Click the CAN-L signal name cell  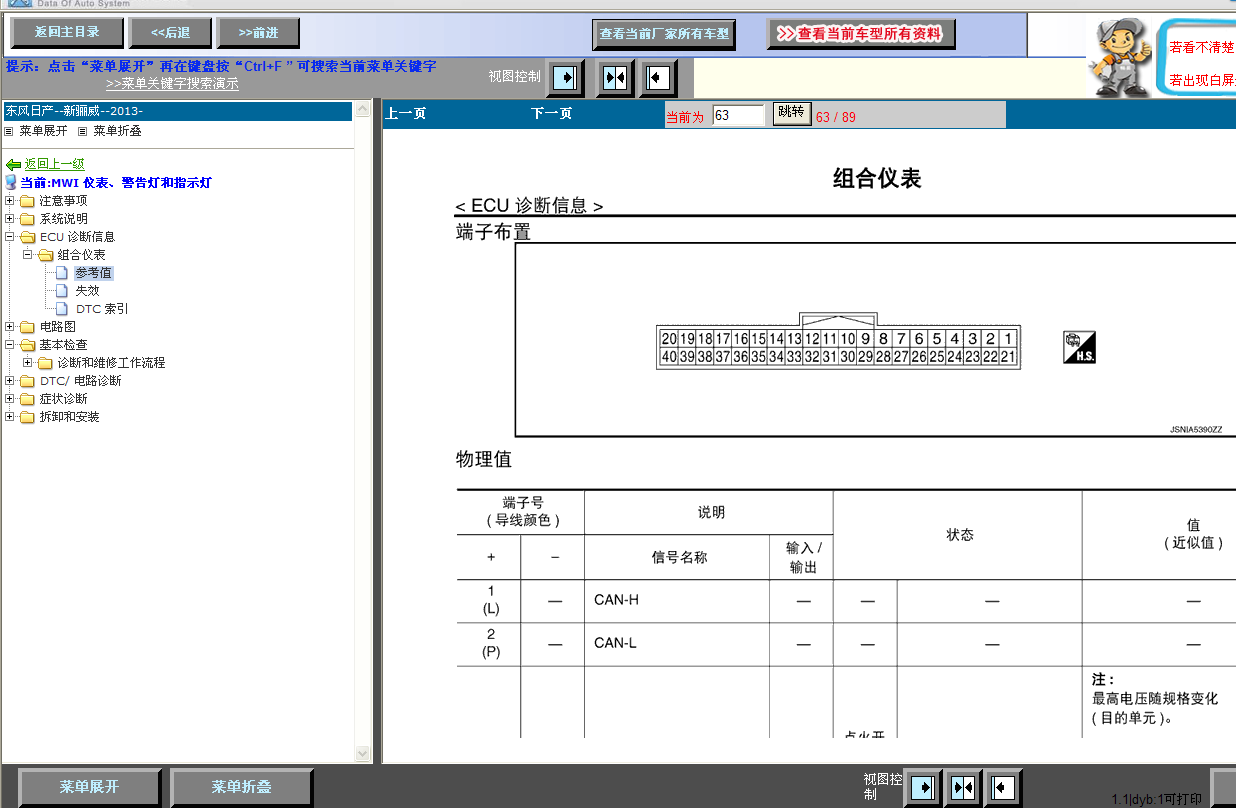(x=677, y=643)
